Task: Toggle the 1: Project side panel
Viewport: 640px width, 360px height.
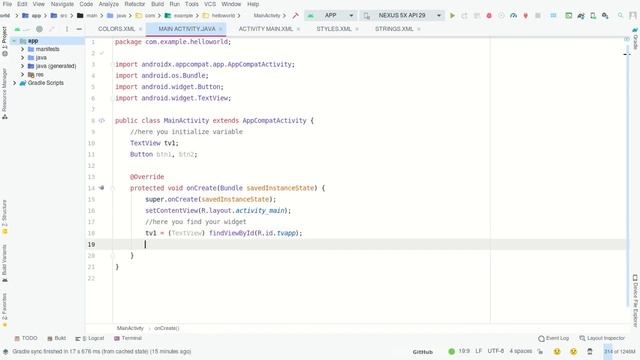Action: pyautogui.click(x=4, y=41)
